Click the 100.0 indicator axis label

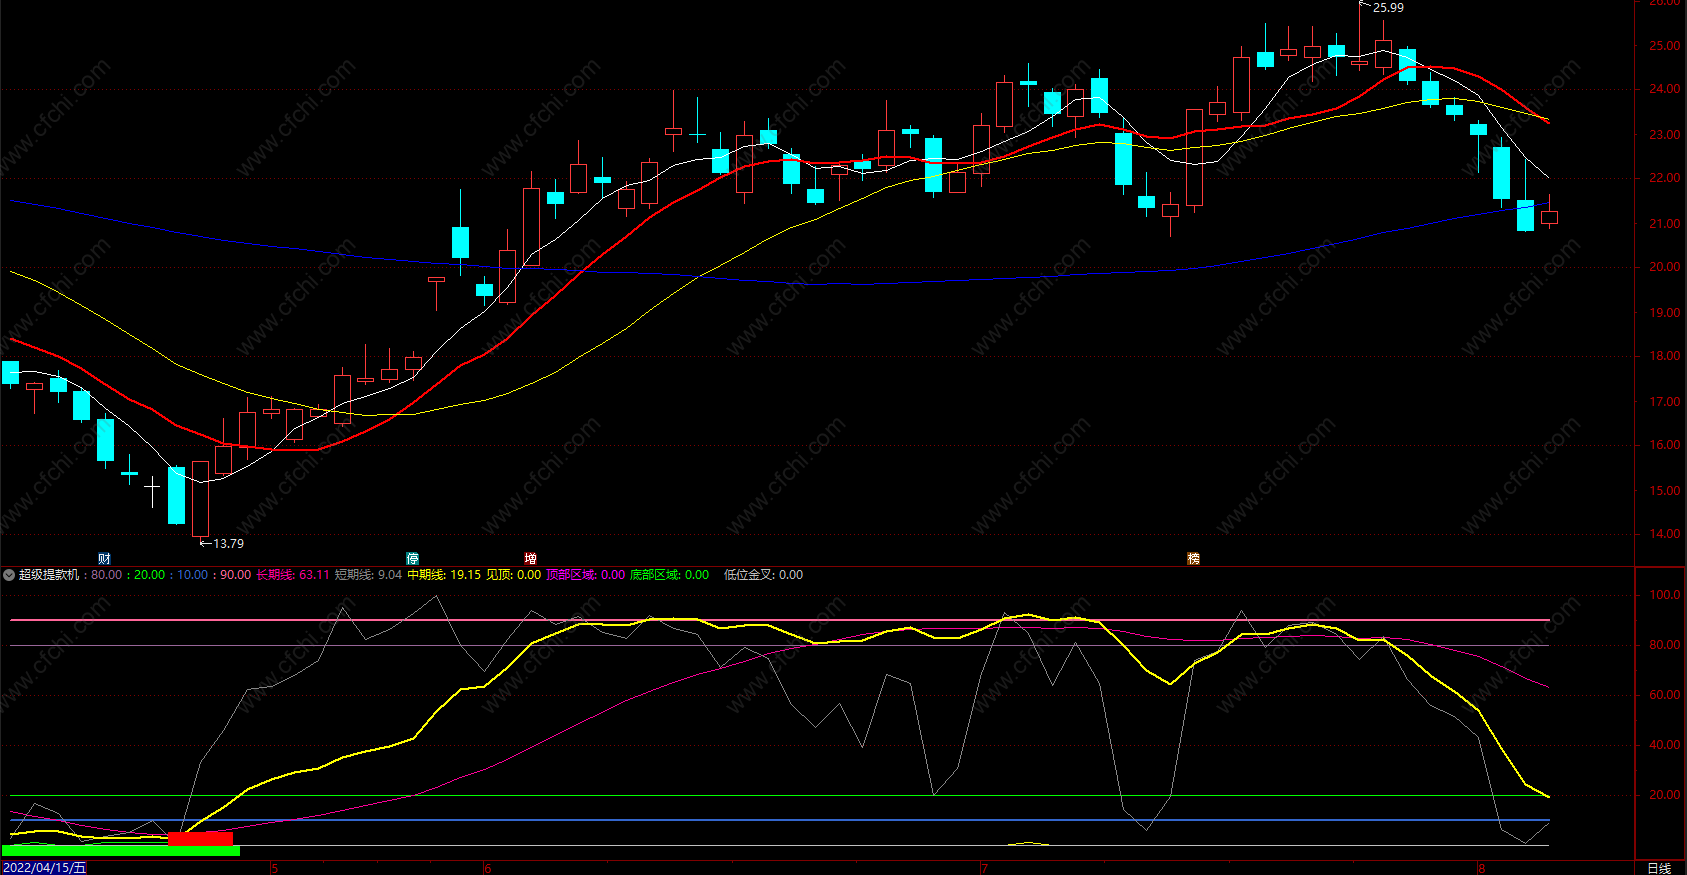(x=1664, y=595)
